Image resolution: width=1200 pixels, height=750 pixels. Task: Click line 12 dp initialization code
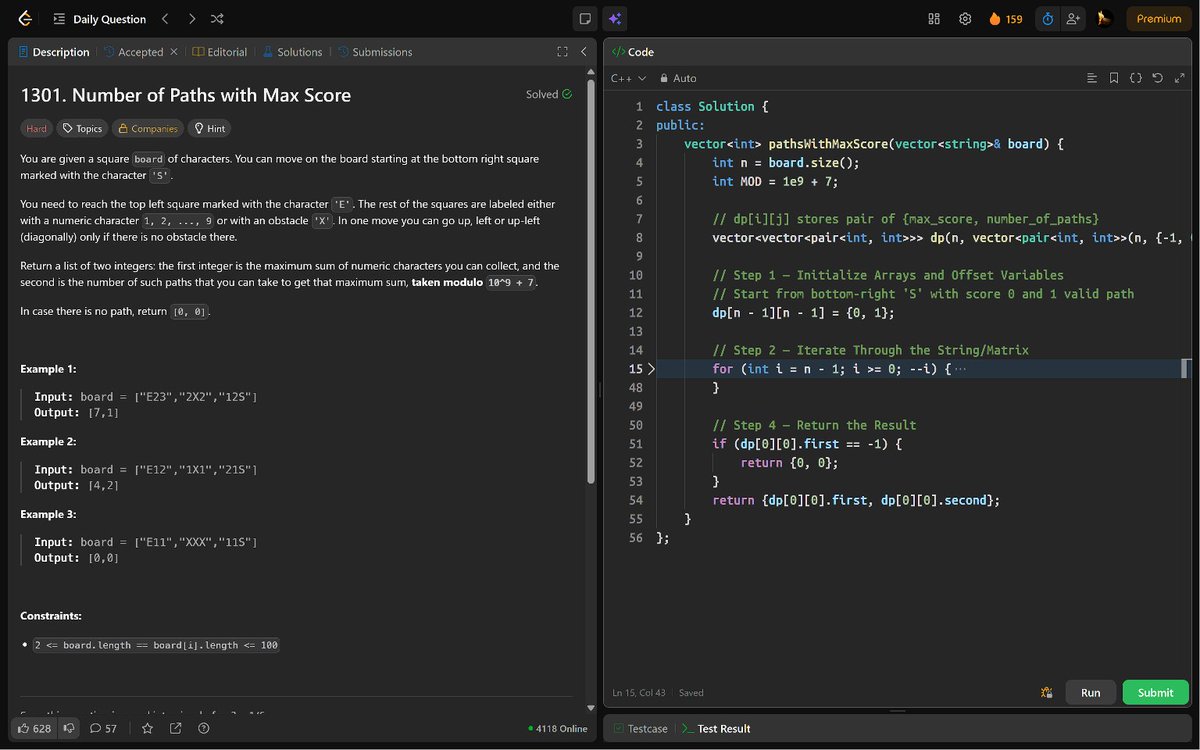[803, 313]
